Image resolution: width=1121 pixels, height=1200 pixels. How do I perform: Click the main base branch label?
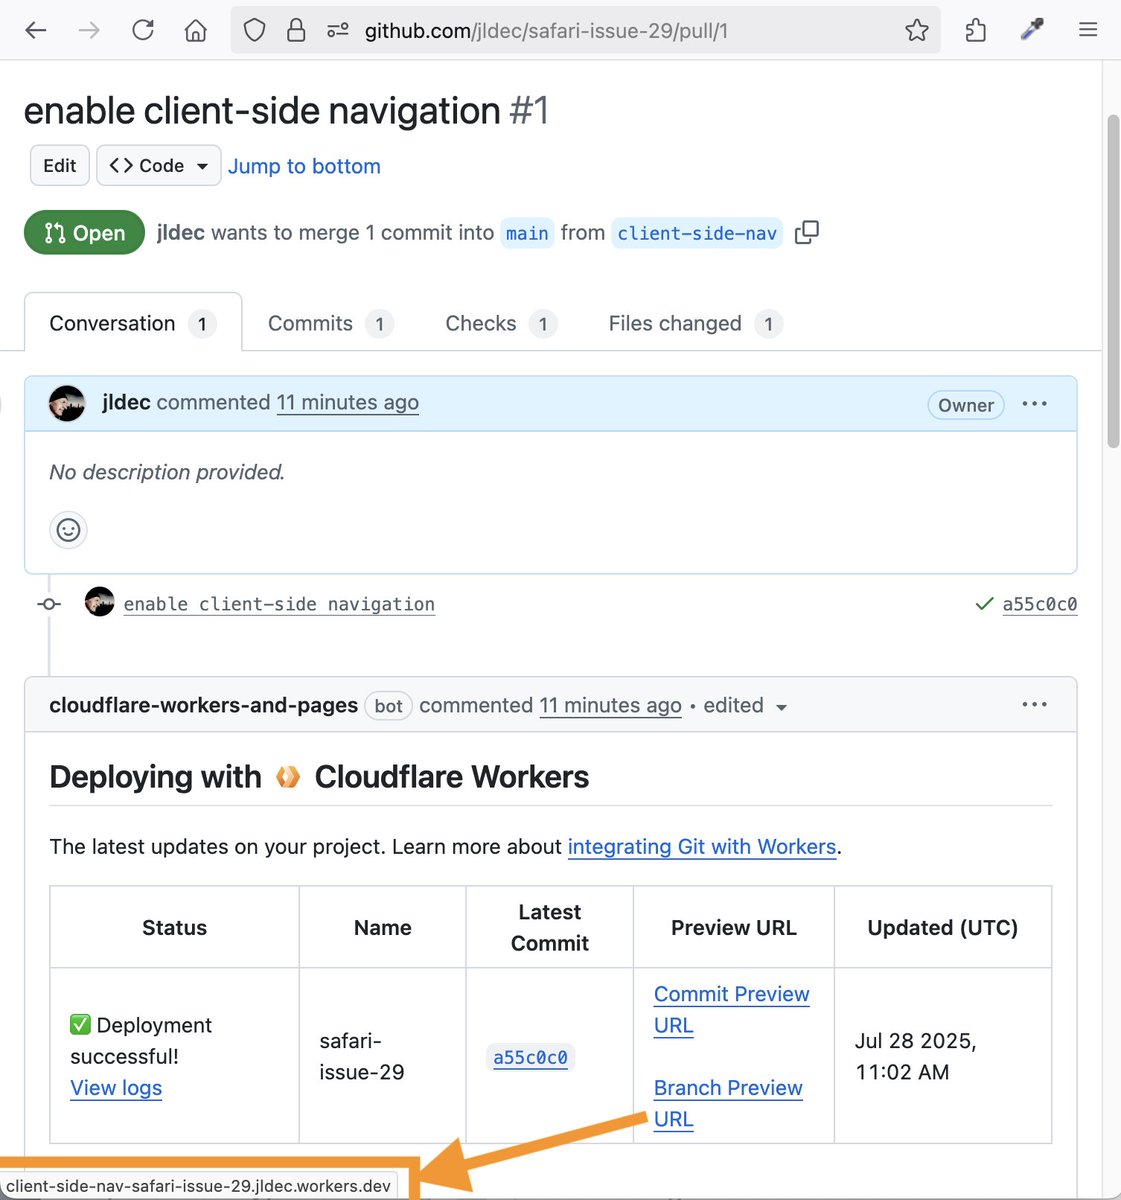click(x=527, y=233)
